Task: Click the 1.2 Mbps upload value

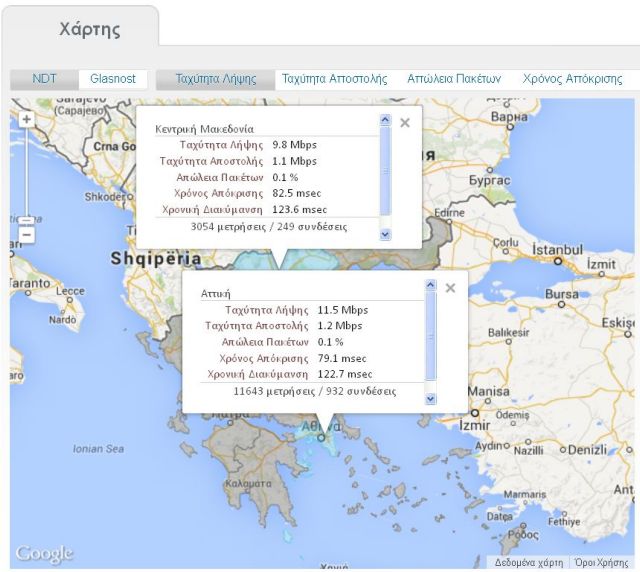Action: click(x=340, y=326)
